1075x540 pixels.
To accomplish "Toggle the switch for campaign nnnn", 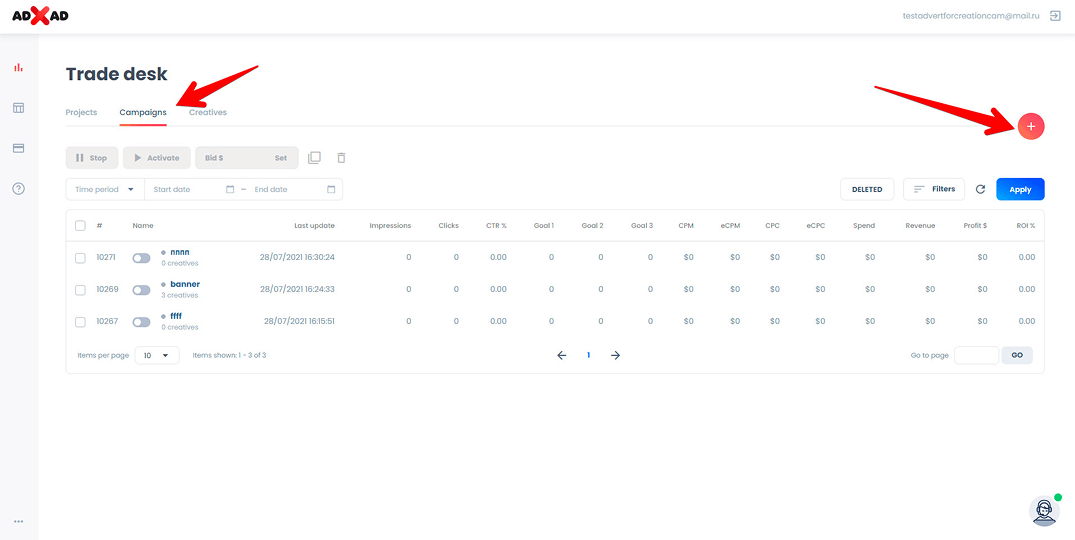I will click(x=141, y=258).
